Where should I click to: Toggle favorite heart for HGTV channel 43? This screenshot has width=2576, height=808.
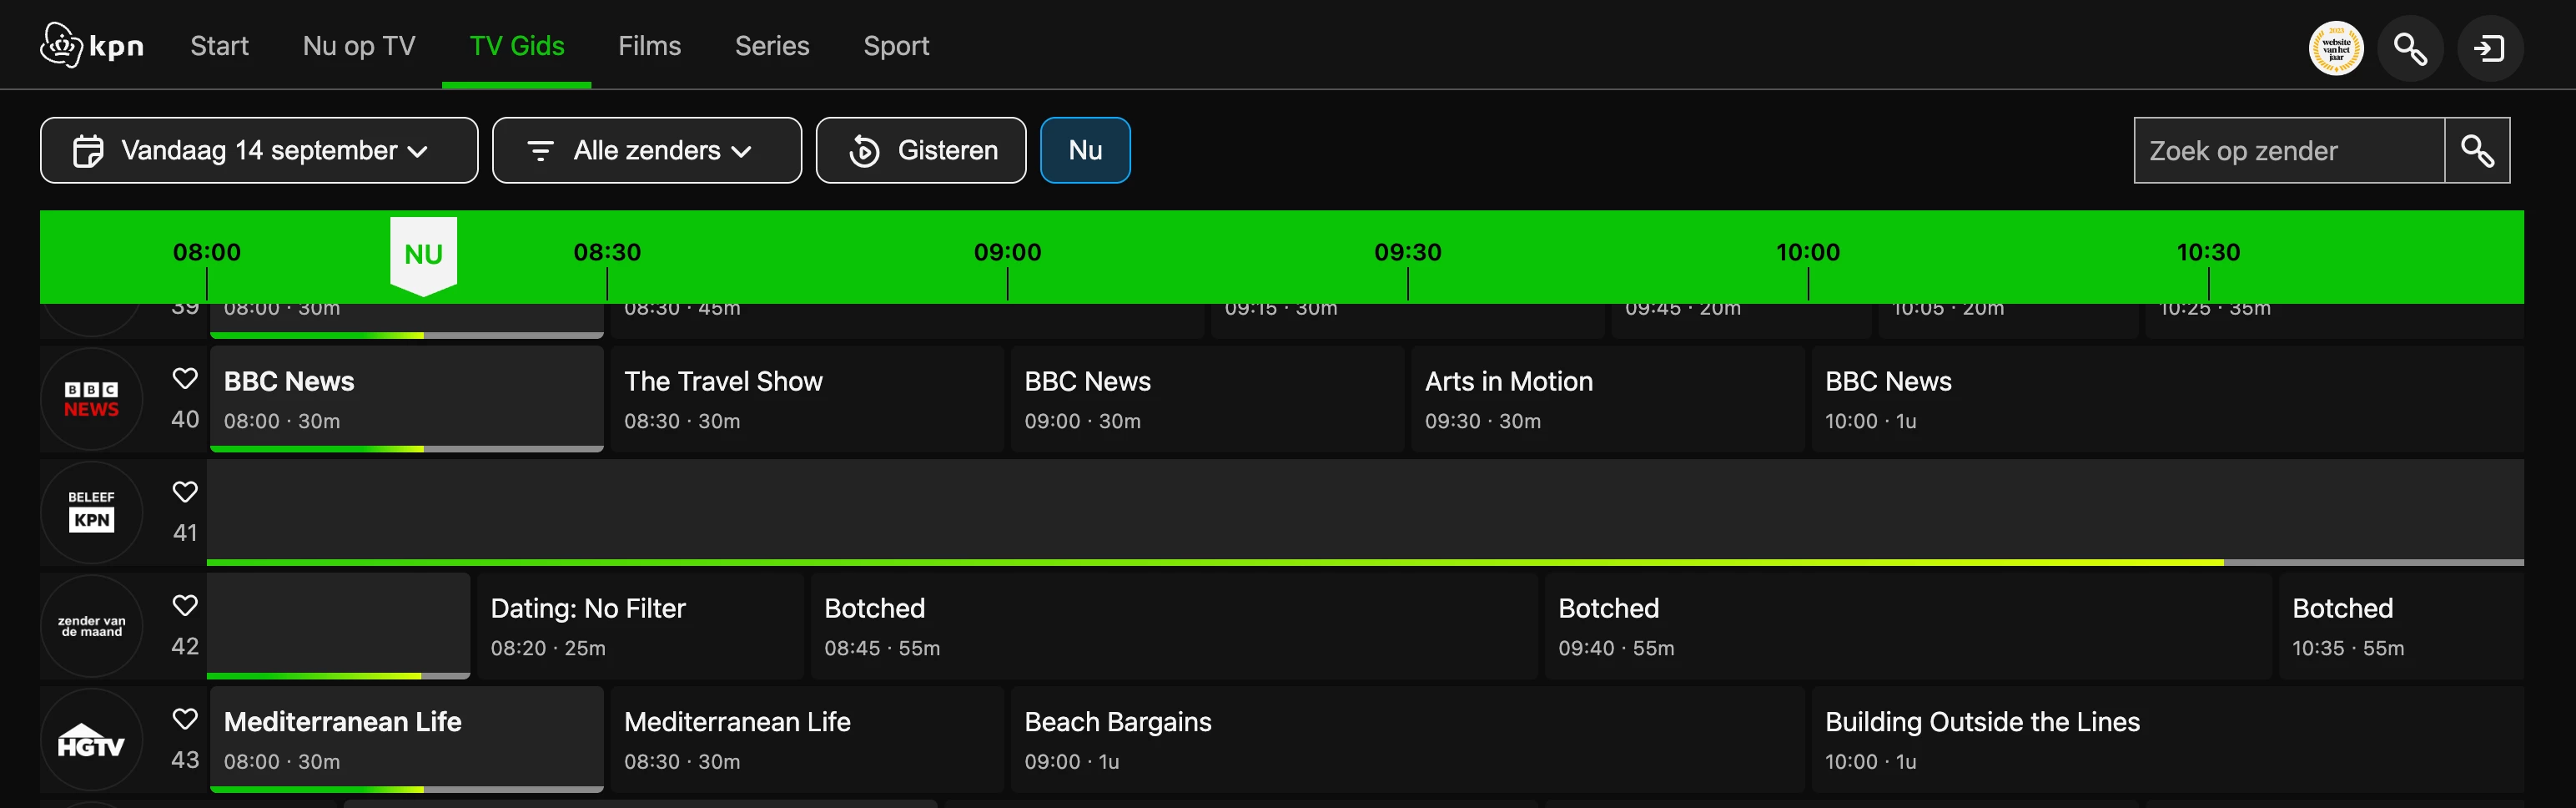pyautogui.click(x=185, y=719)
